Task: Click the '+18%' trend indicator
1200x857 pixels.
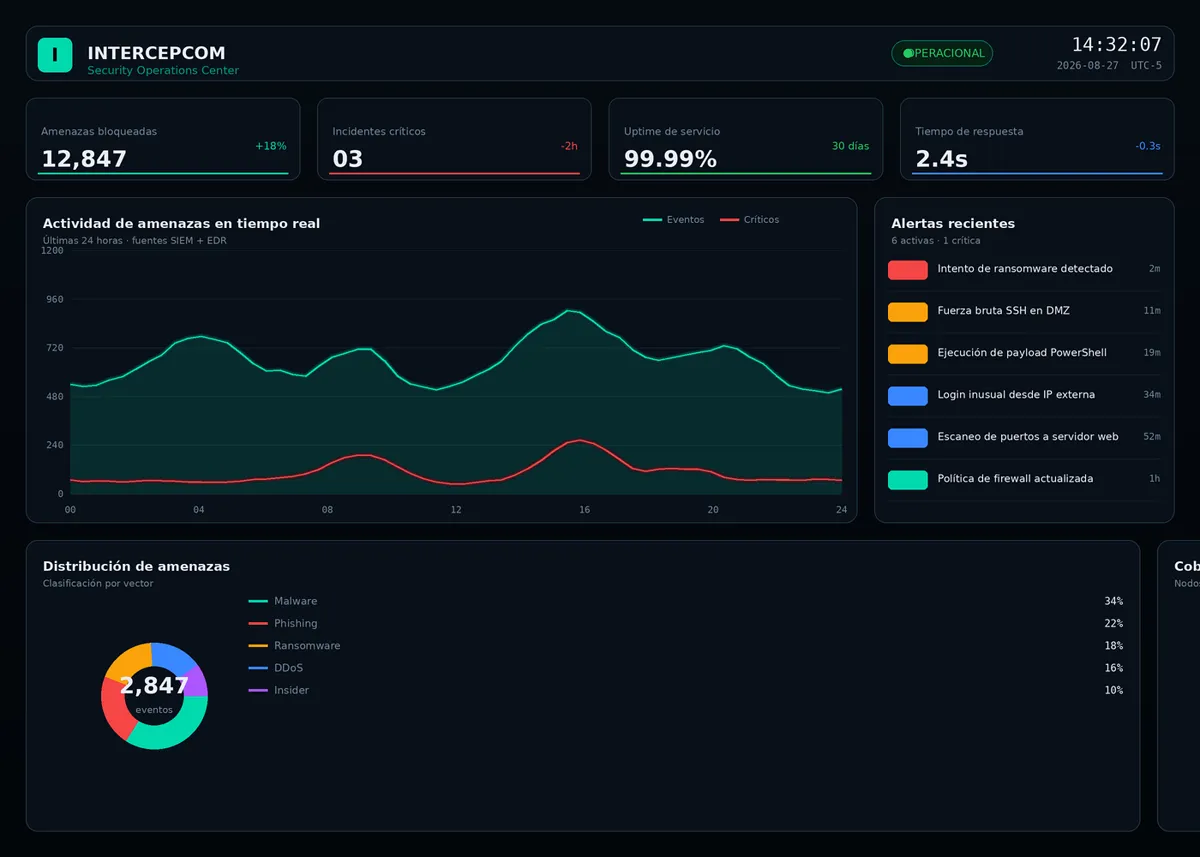Action: 271,146
